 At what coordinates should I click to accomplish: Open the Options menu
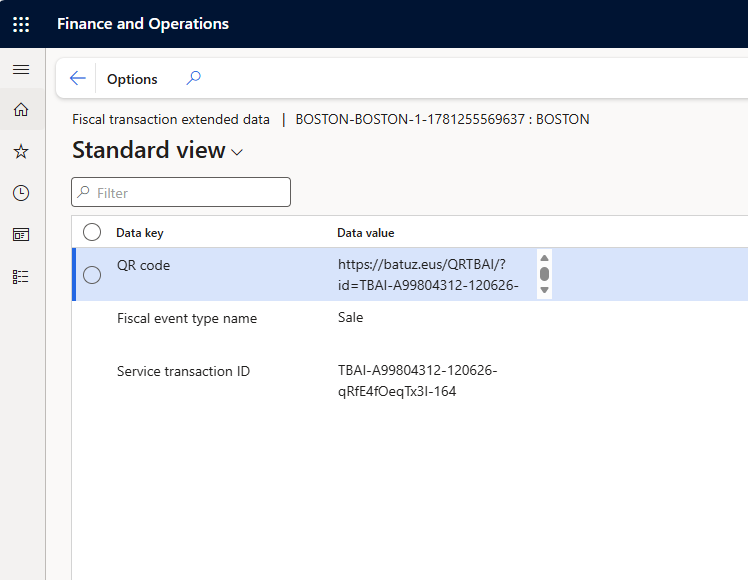tap(132, 79)
